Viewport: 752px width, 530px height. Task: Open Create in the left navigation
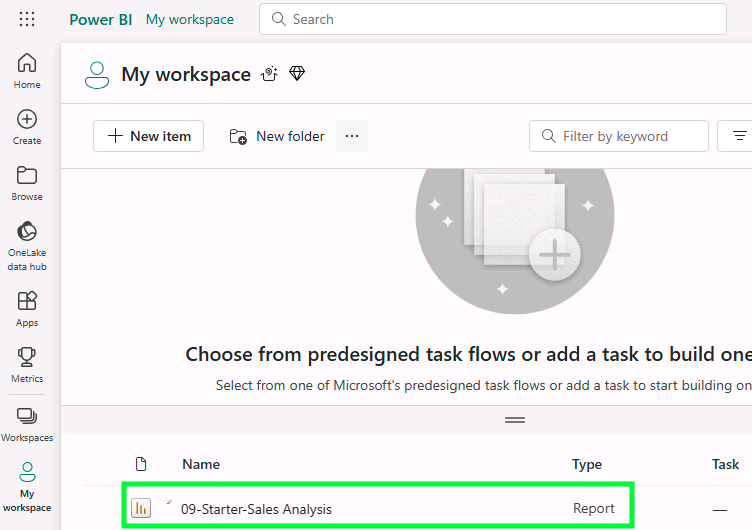coord(27,127)
